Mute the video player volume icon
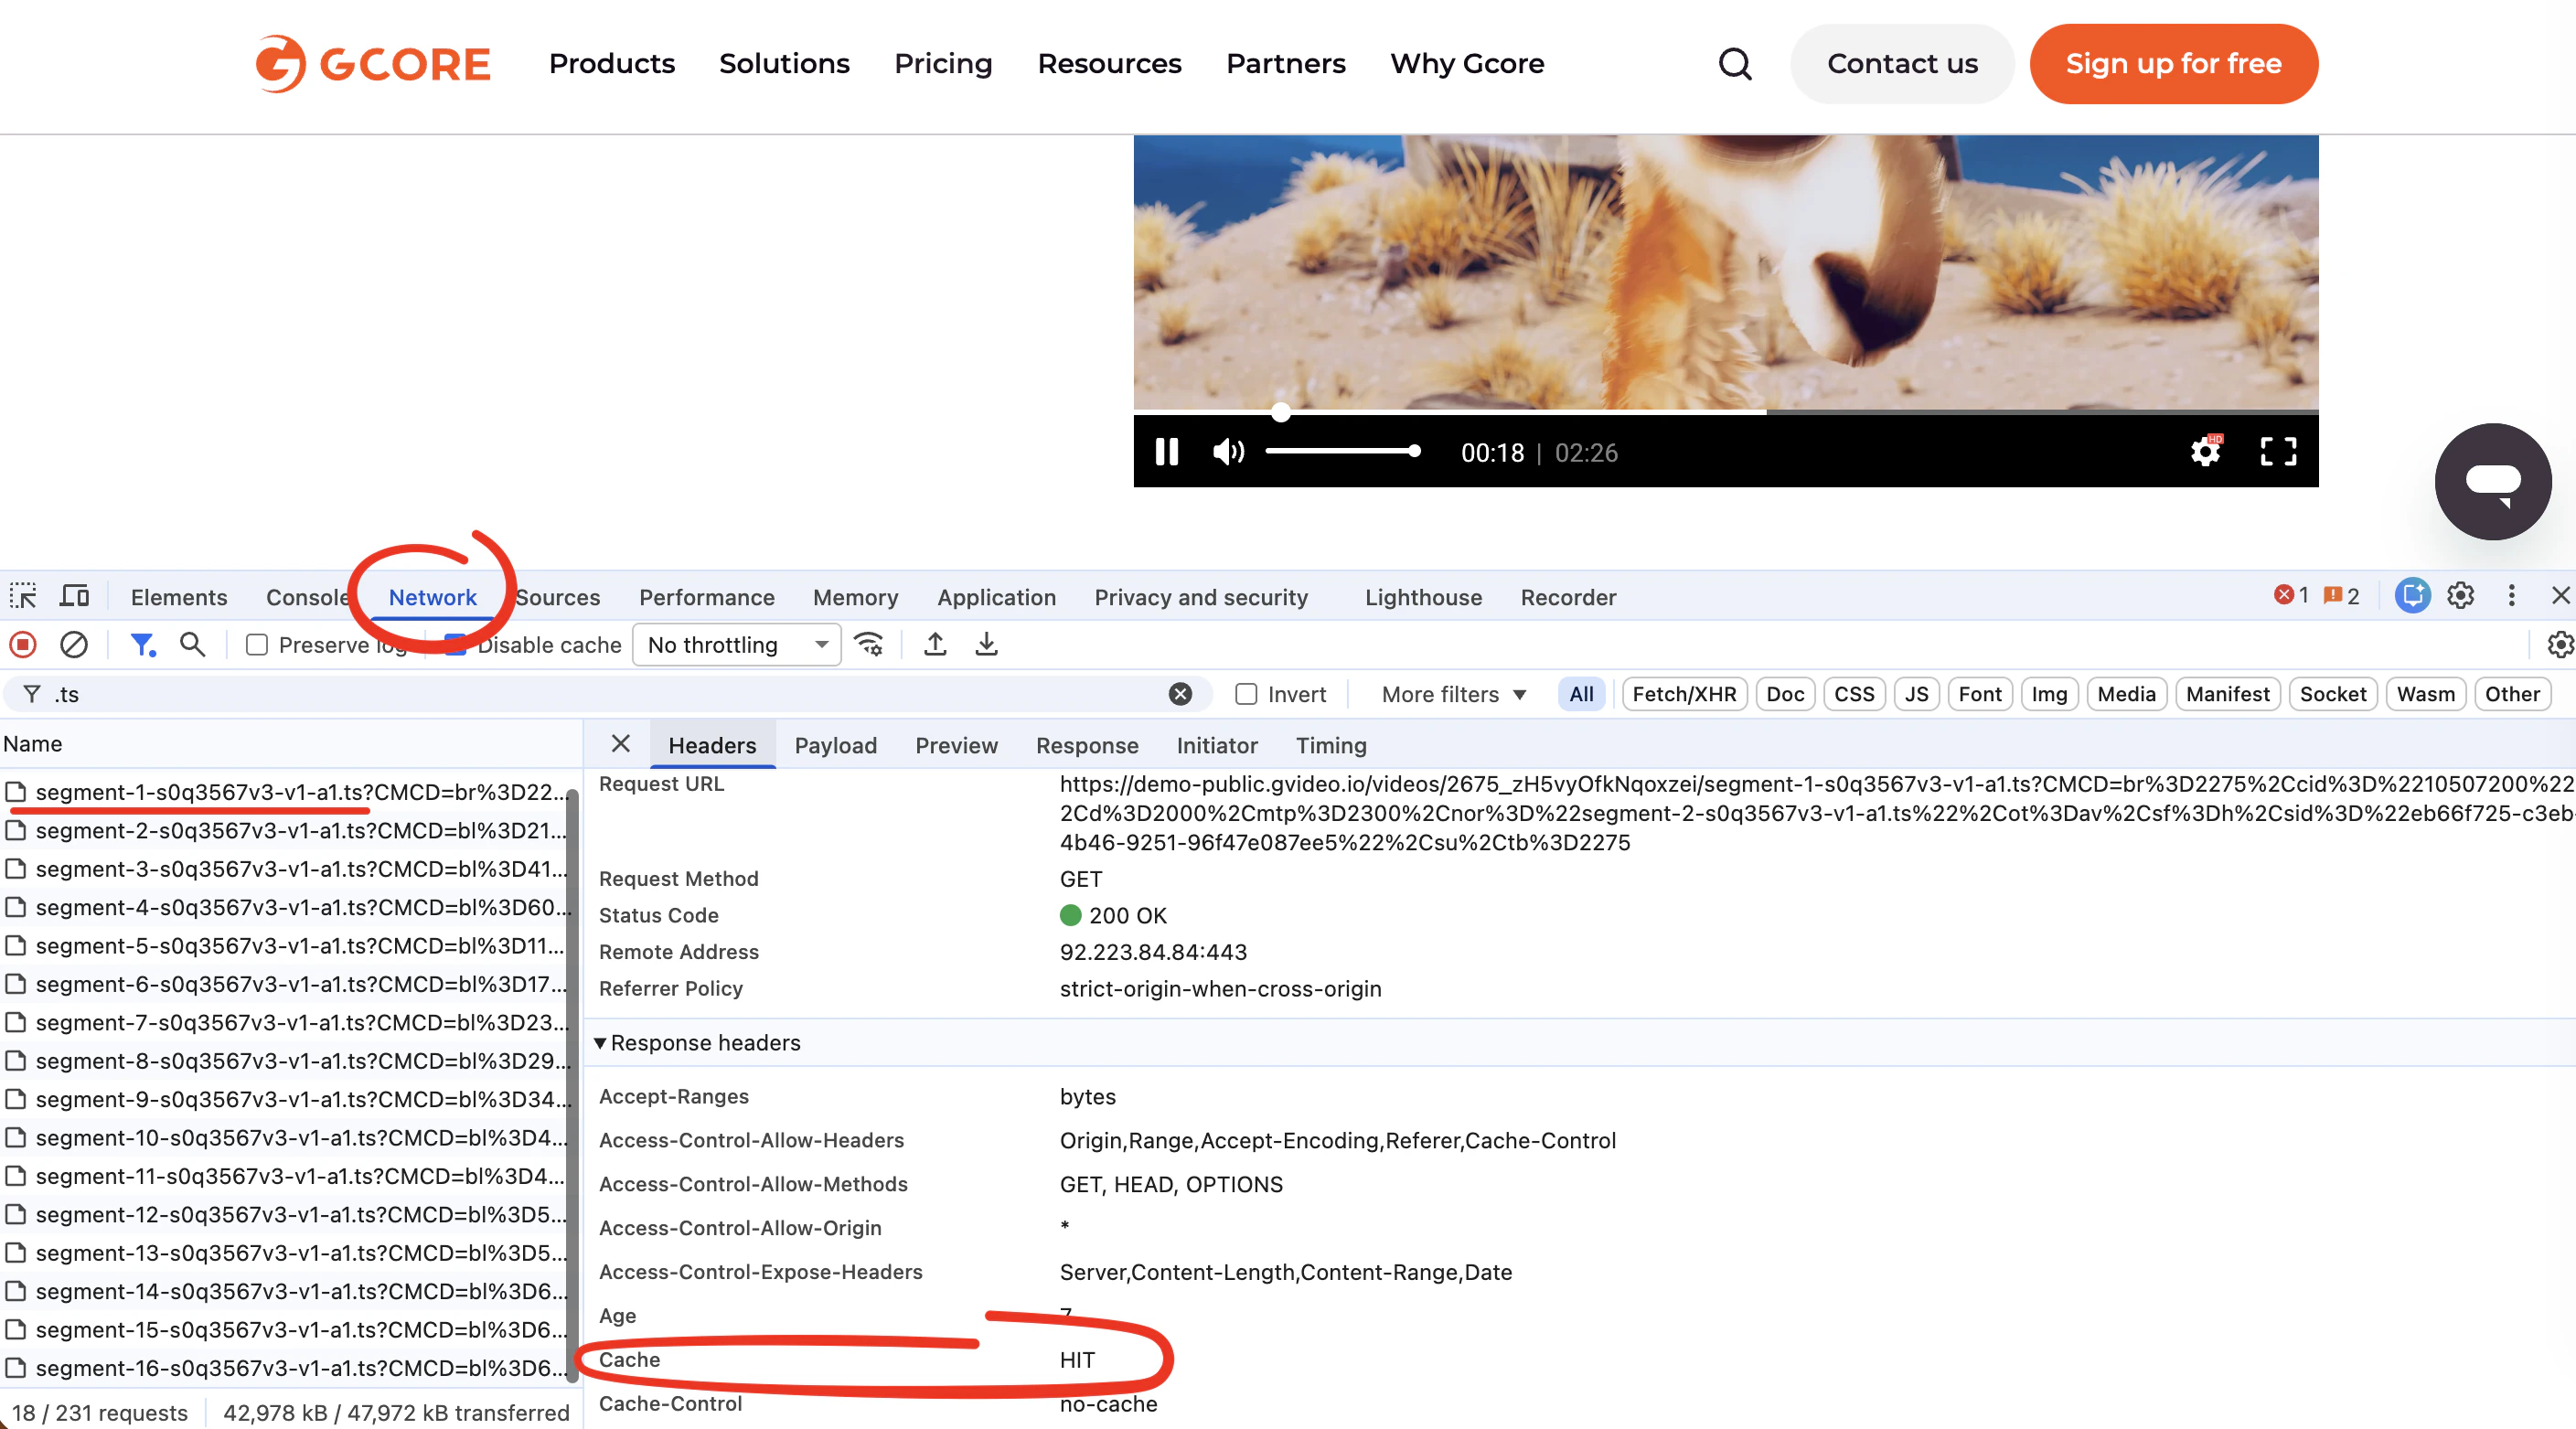Viewport: 2576px width, 1429px height. tap(1228, 453)
